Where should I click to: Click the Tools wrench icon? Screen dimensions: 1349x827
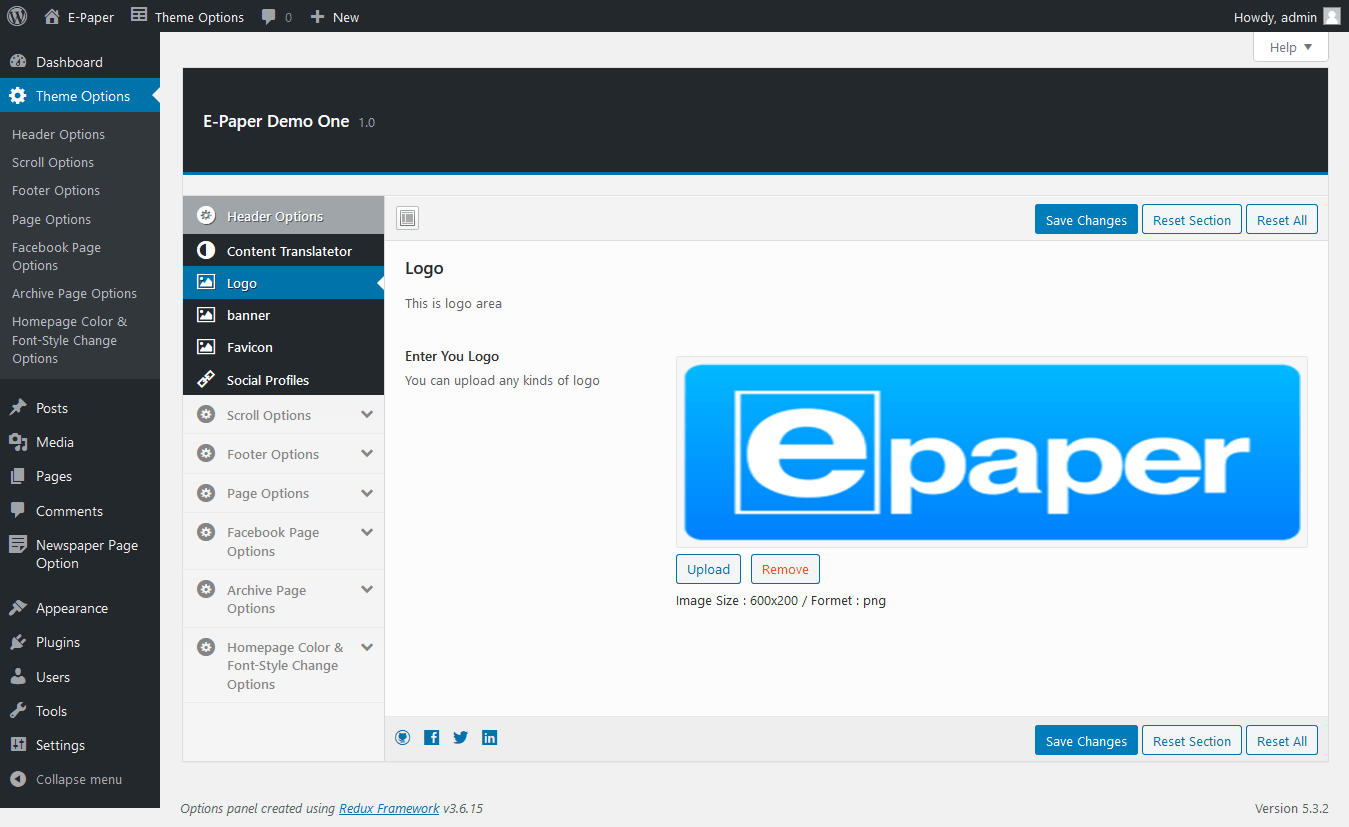coord(18,711)
